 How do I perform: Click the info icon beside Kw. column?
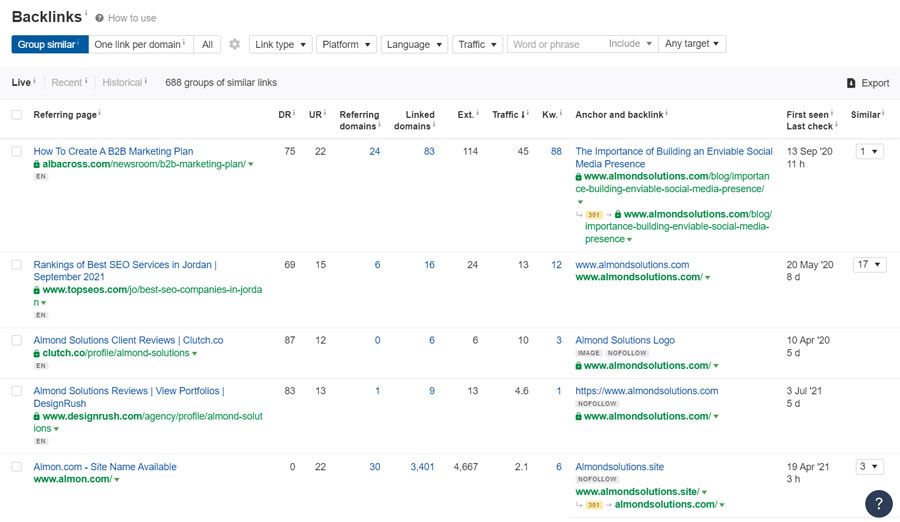point(560,113)
